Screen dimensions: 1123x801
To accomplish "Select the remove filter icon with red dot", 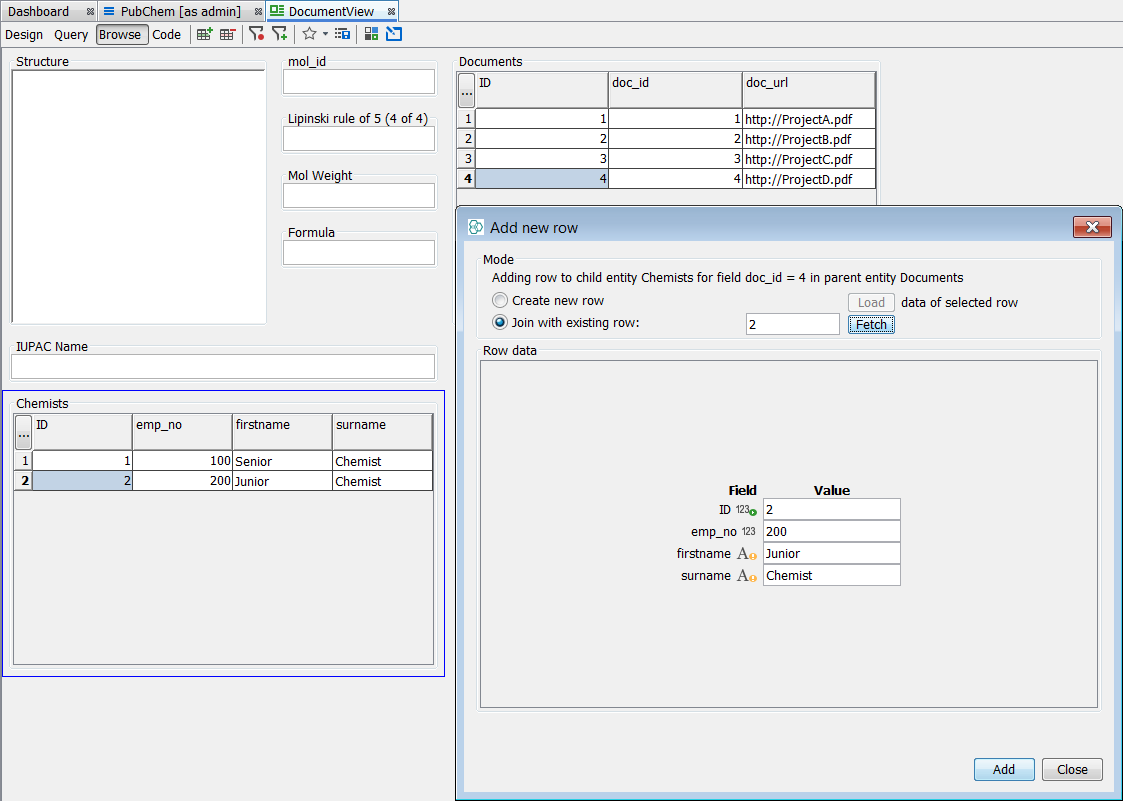I will (x=256, y=33).
